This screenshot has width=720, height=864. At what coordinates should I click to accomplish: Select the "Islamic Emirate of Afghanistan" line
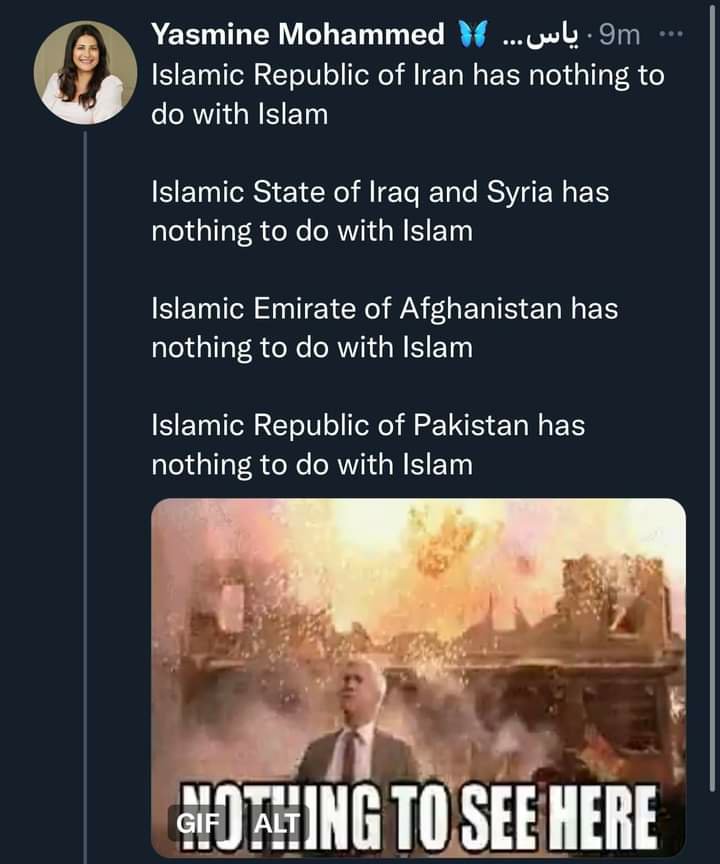[384, 309]
